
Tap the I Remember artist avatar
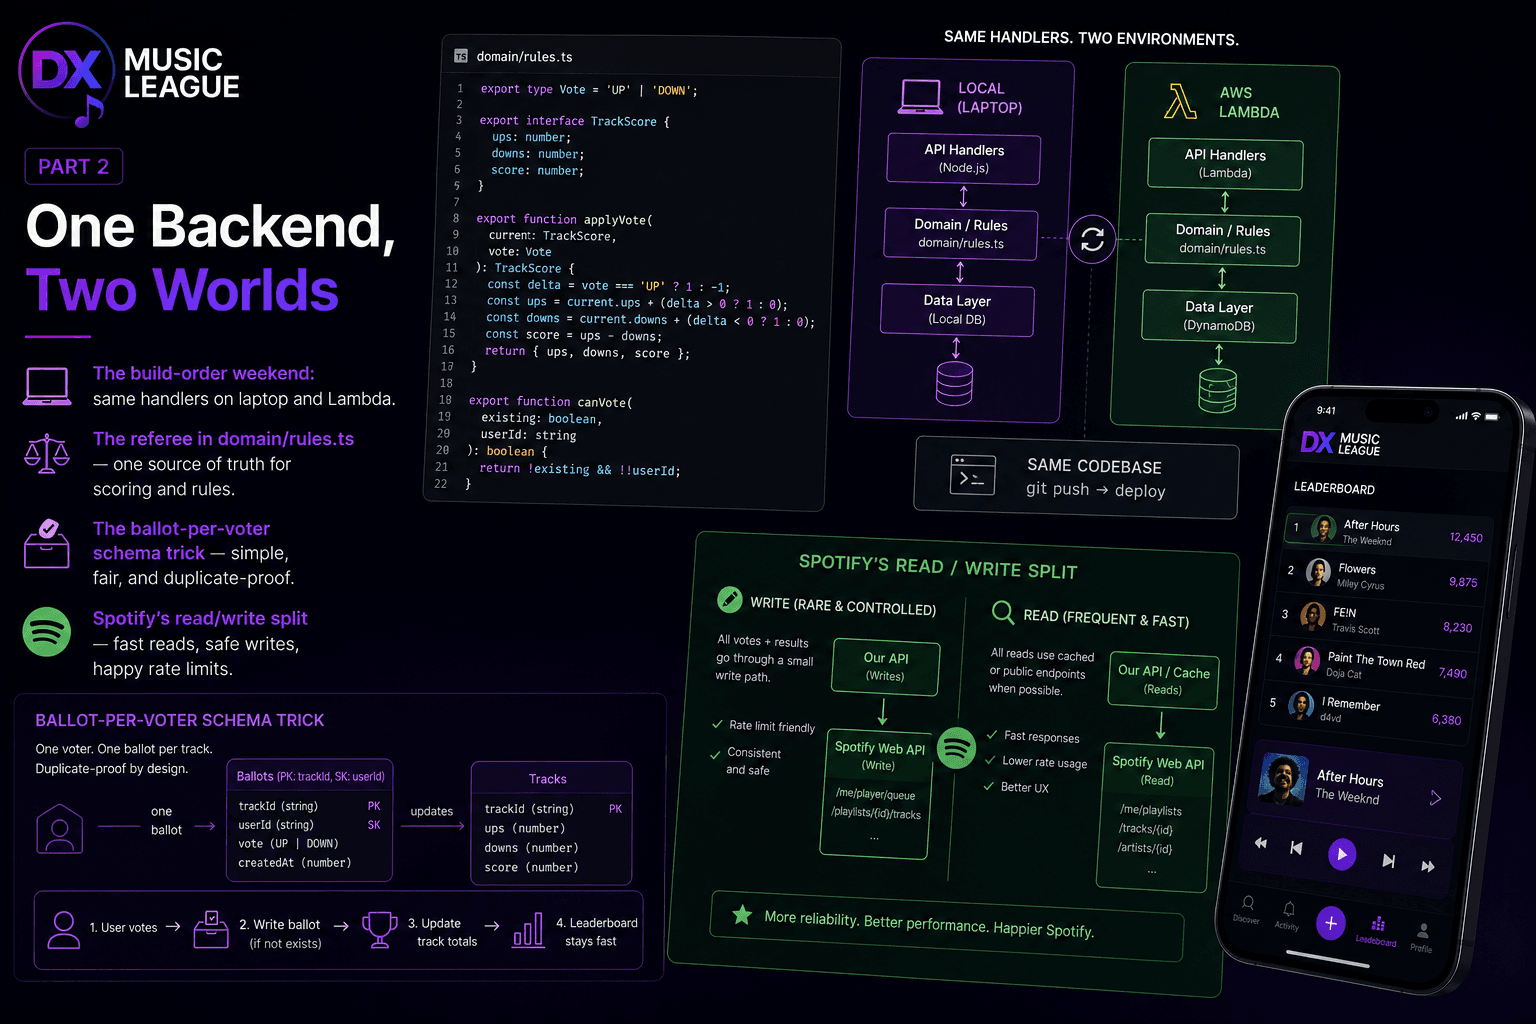click(1301, 705)
